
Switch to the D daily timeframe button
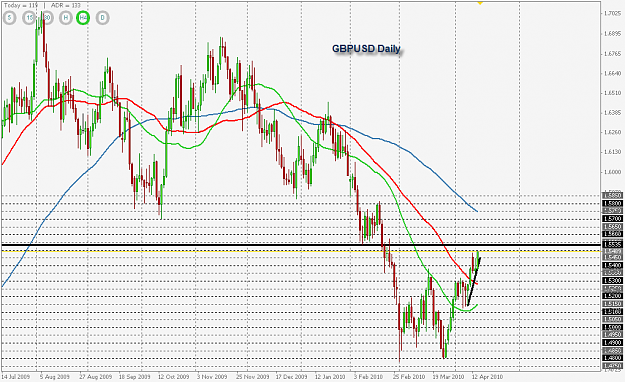click(x=102, y=18)
